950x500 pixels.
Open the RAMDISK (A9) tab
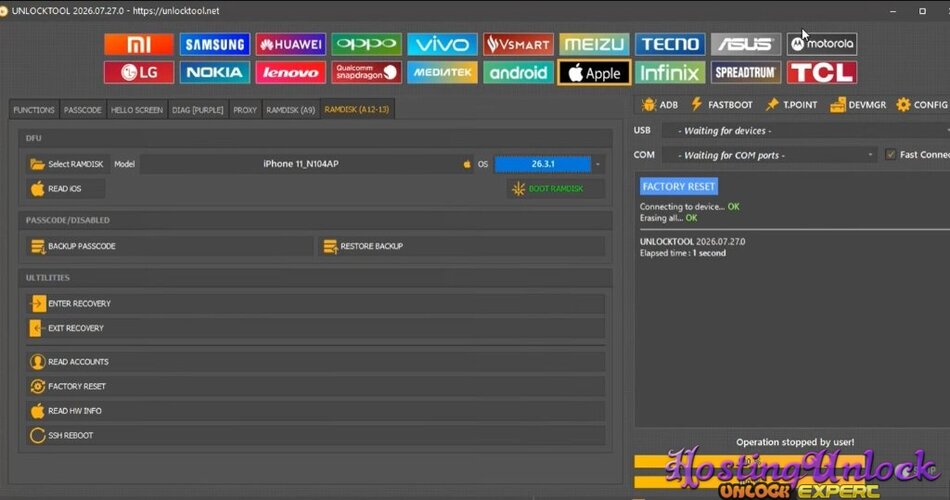[x=291, y=110]
